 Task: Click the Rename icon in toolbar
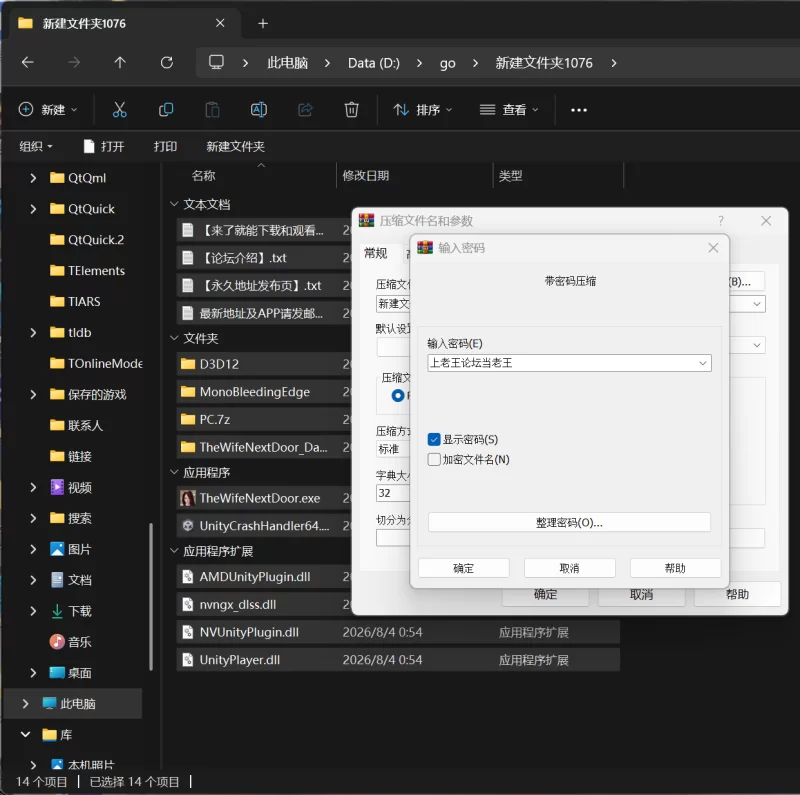pyautogui.click(x=259, y=110)
